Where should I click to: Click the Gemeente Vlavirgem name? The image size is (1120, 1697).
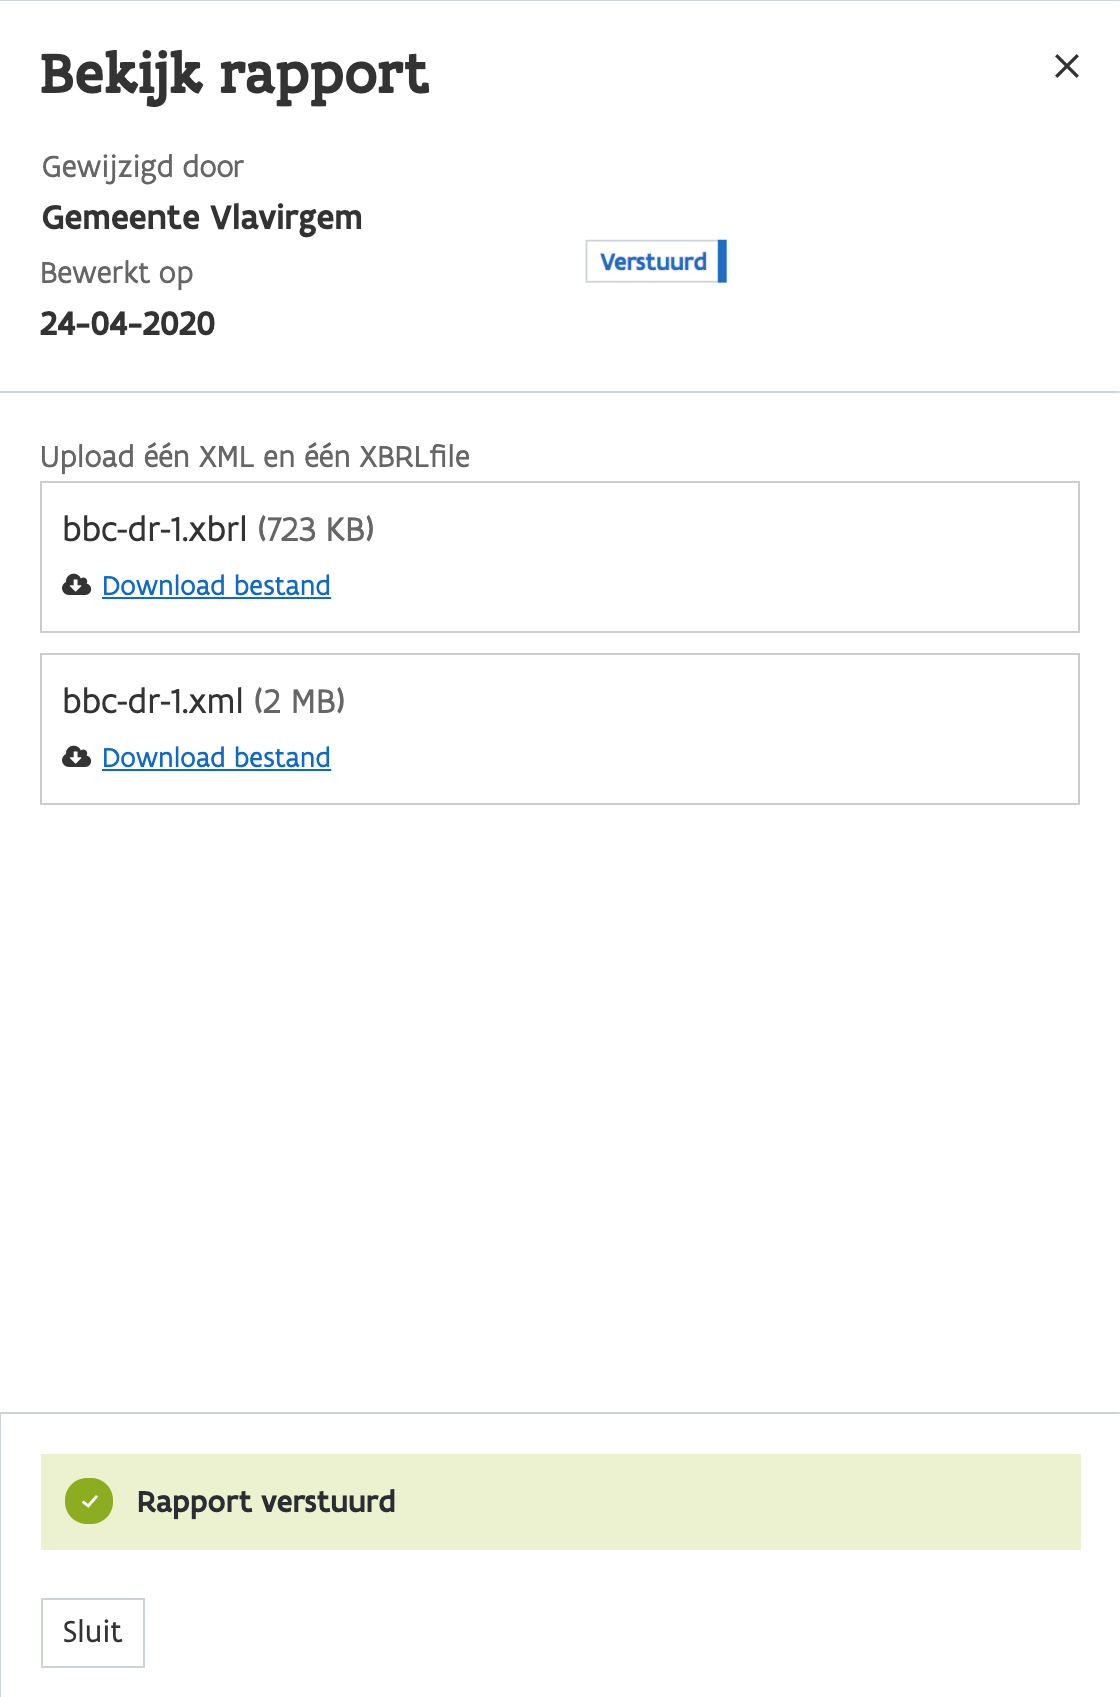[x=202, y=217]
